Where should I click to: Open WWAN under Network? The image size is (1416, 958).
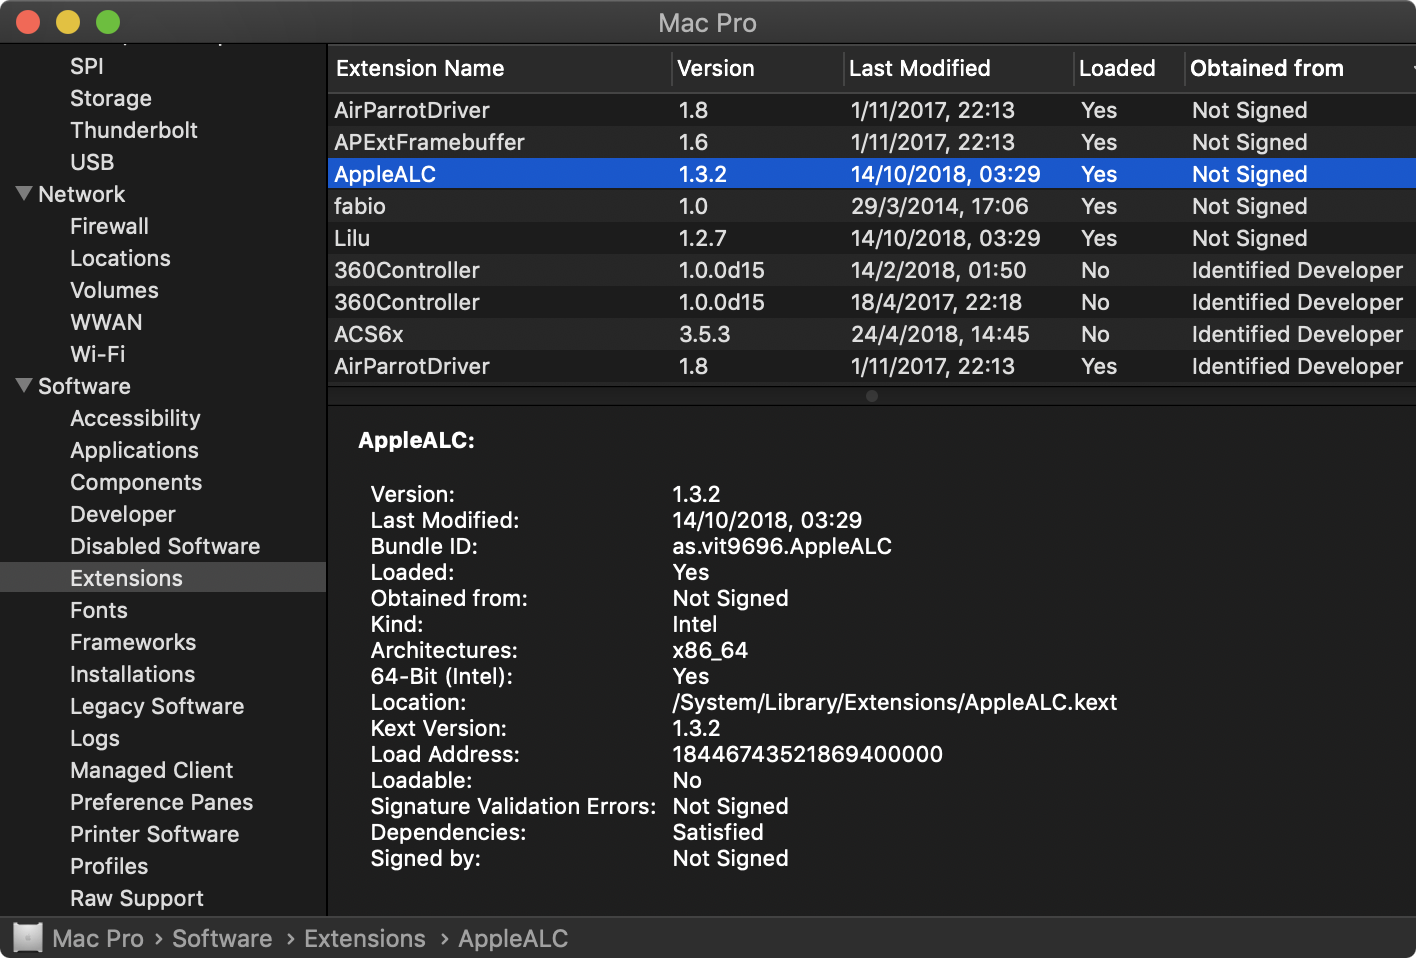point(106,322)
